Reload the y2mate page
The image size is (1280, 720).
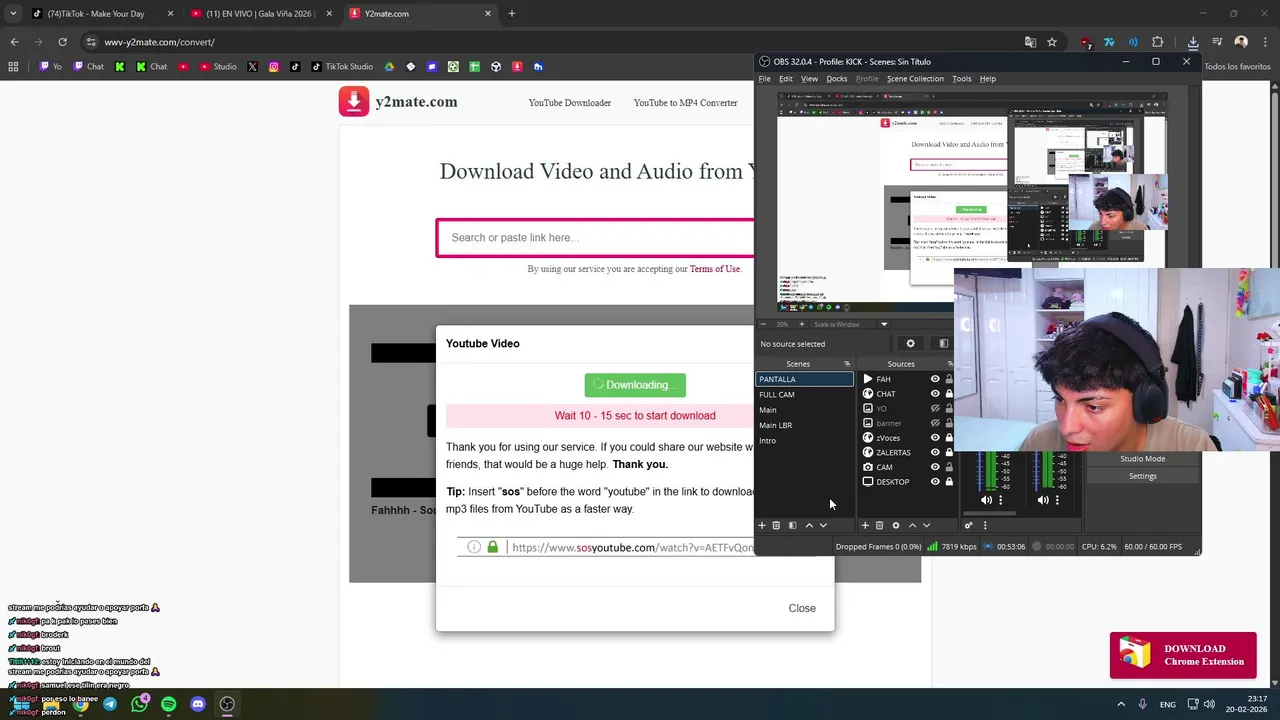click(x=62, y=42)
